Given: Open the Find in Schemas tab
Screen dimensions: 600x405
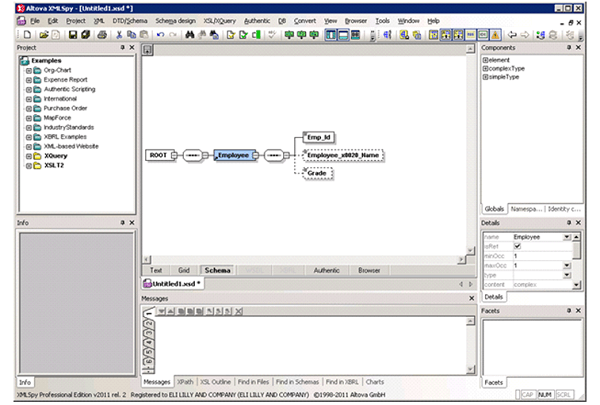Looking at the screenshot, I should pos(297,382).
